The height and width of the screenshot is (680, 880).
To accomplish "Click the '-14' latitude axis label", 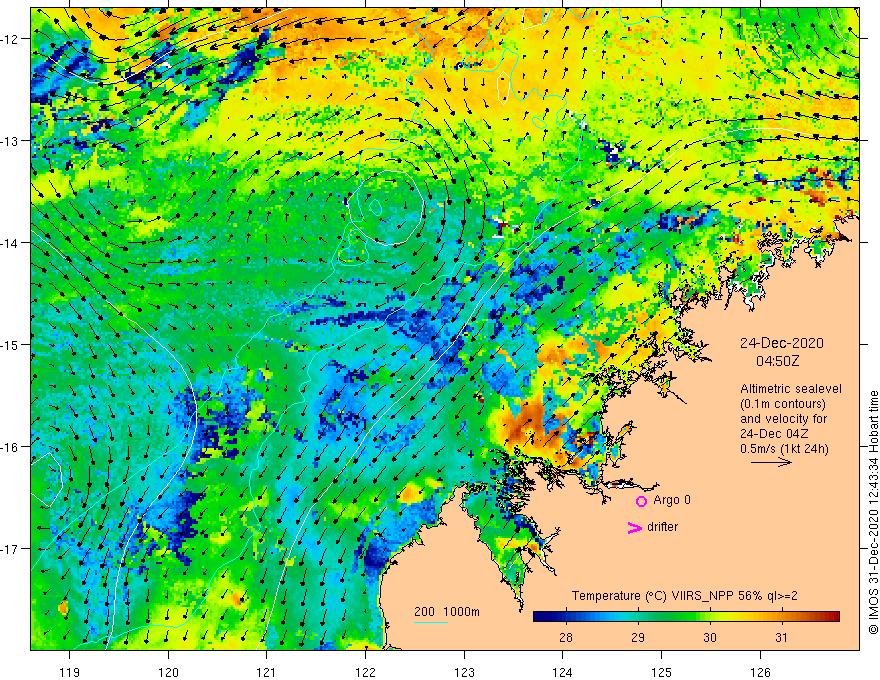I will point(10,243).
